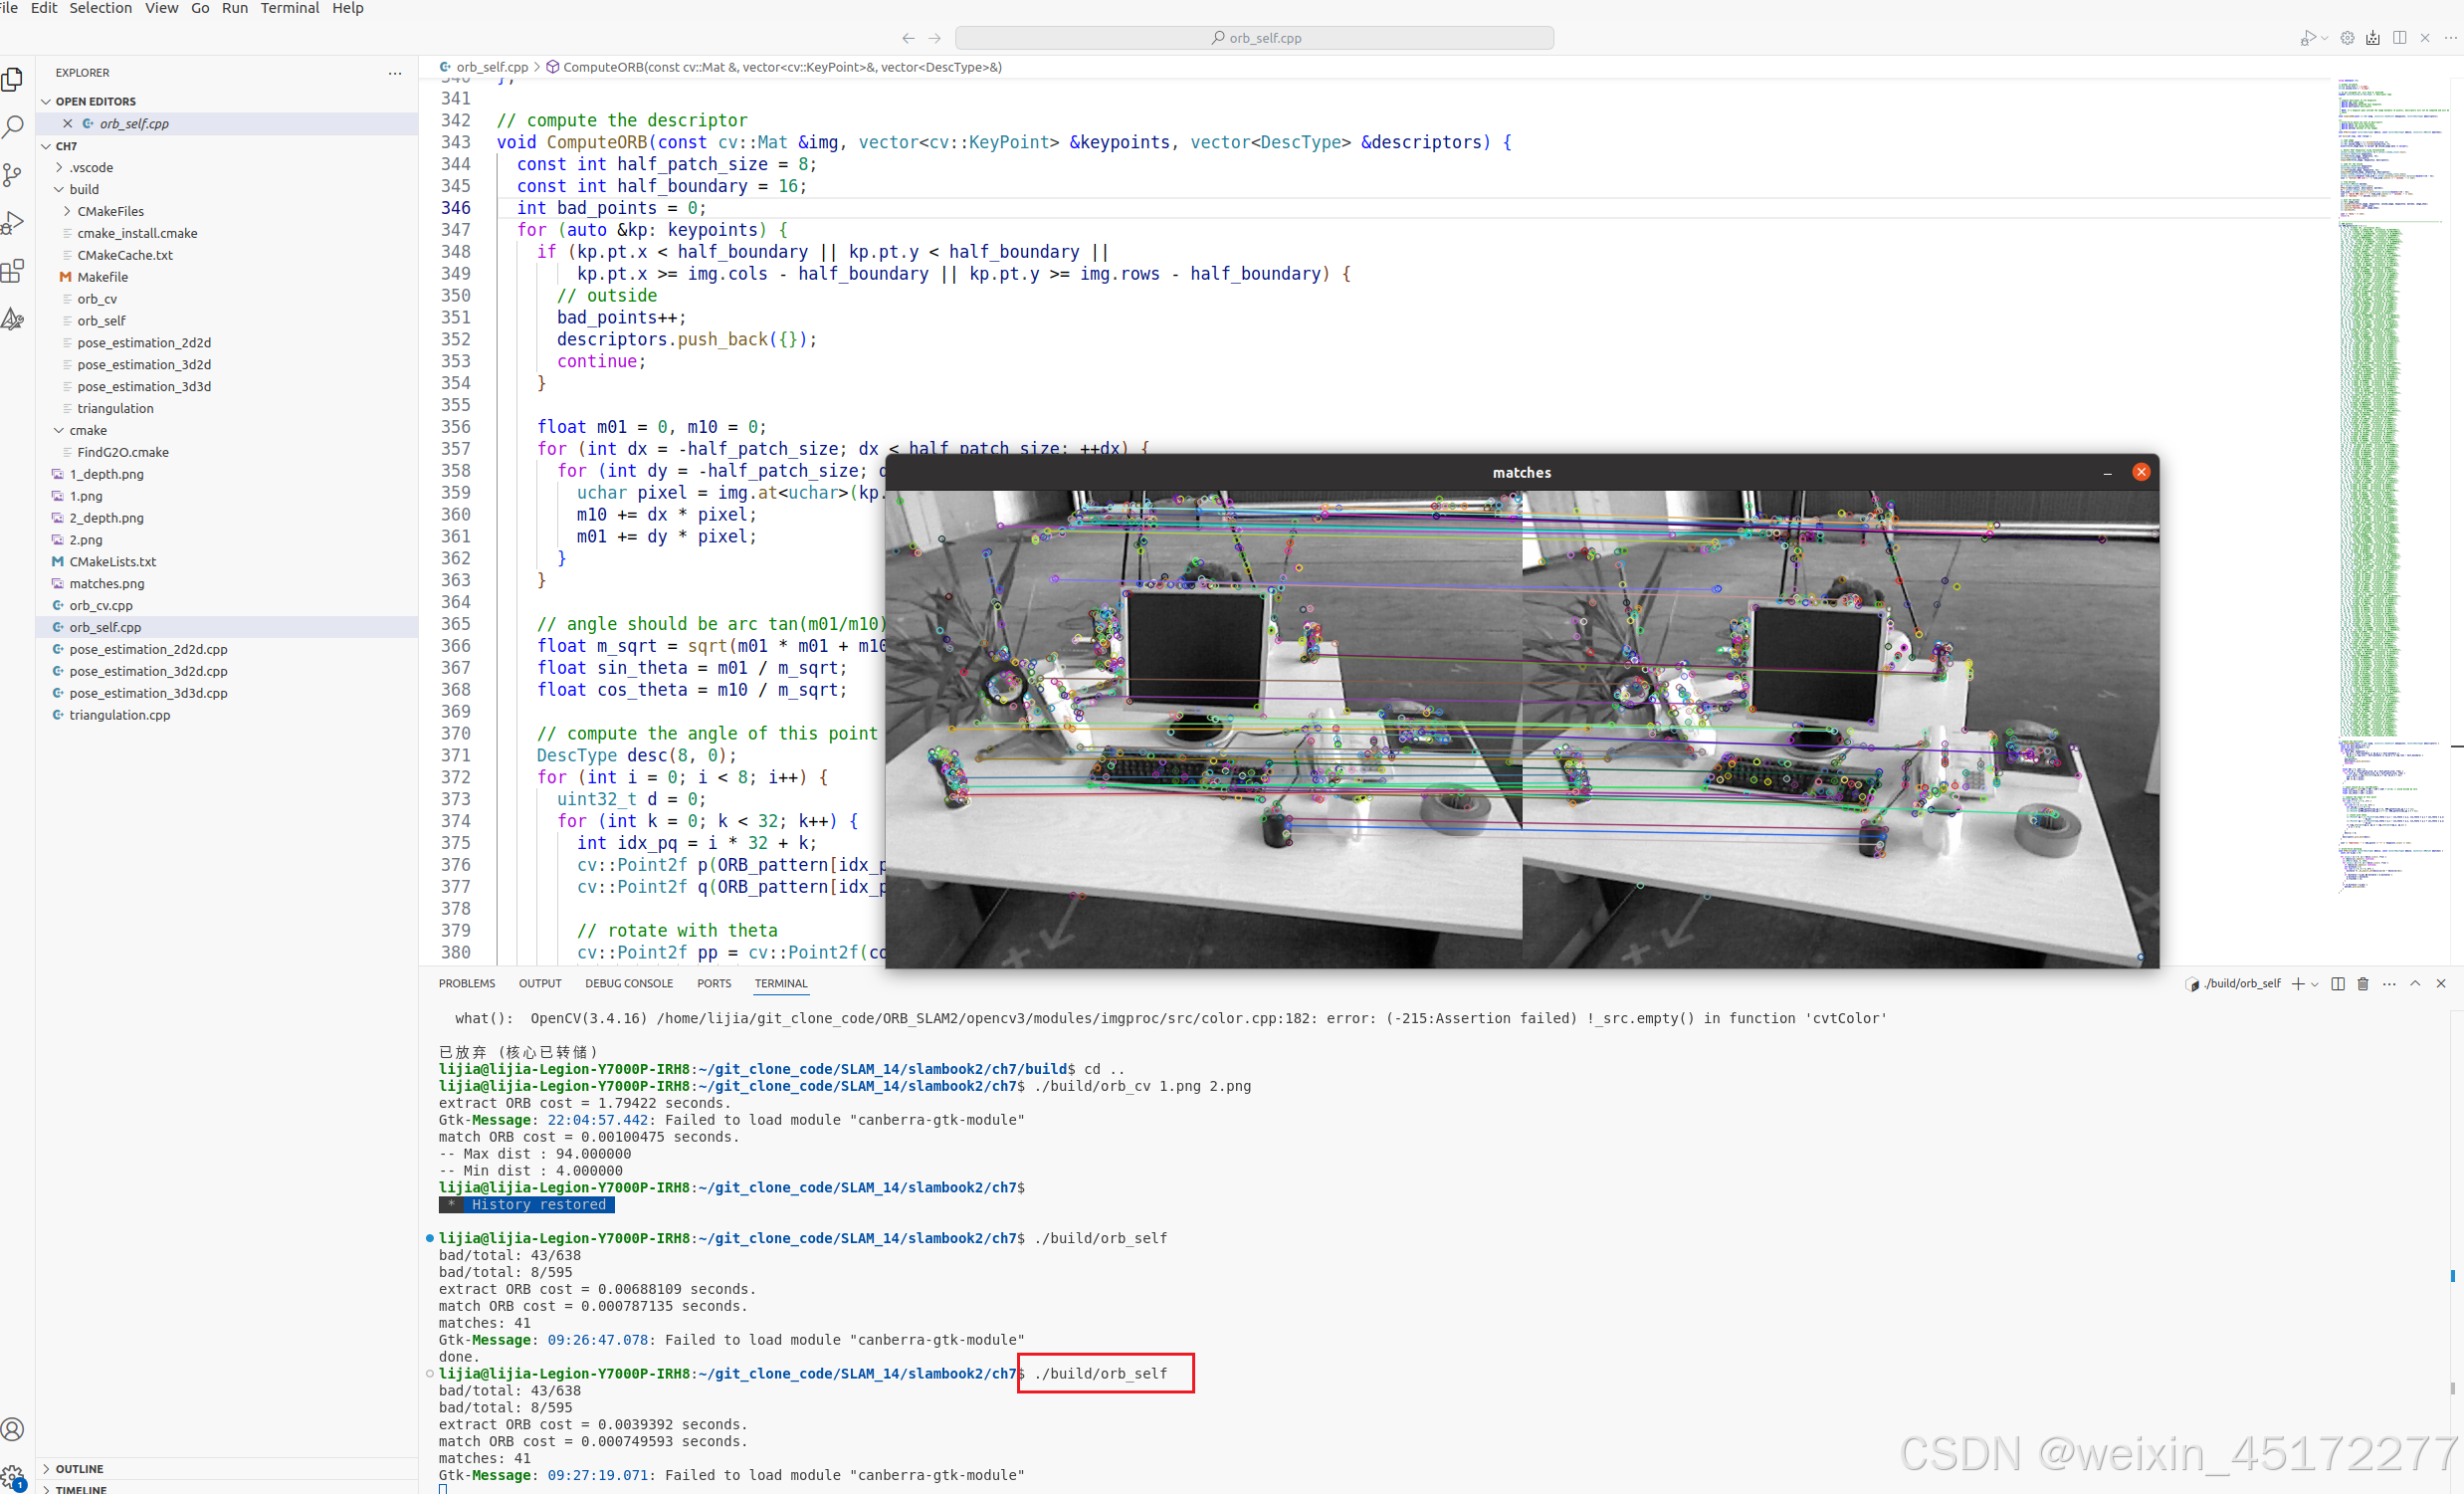Open Accounts menu in activity bar

[13, 1429]
